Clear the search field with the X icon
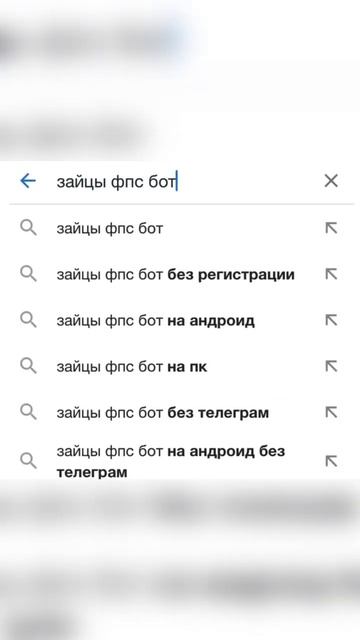 (331, 180)
